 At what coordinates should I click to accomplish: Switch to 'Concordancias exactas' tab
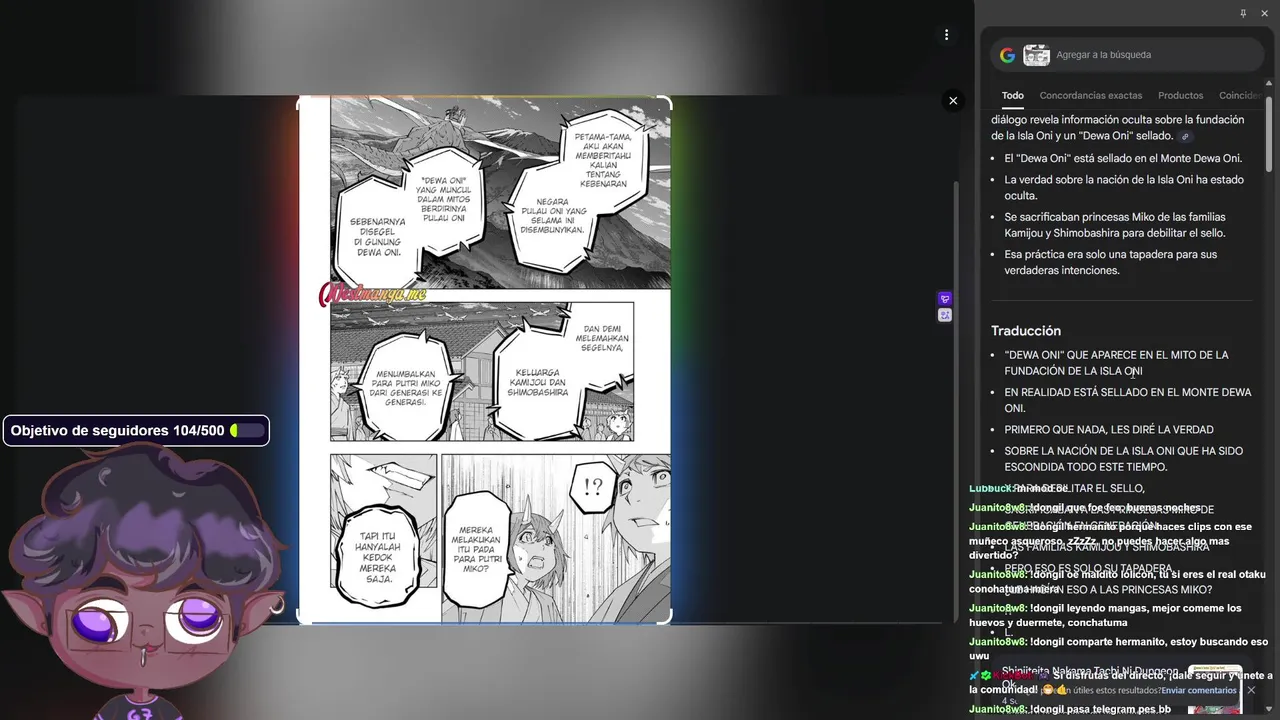pos(1091,96)
